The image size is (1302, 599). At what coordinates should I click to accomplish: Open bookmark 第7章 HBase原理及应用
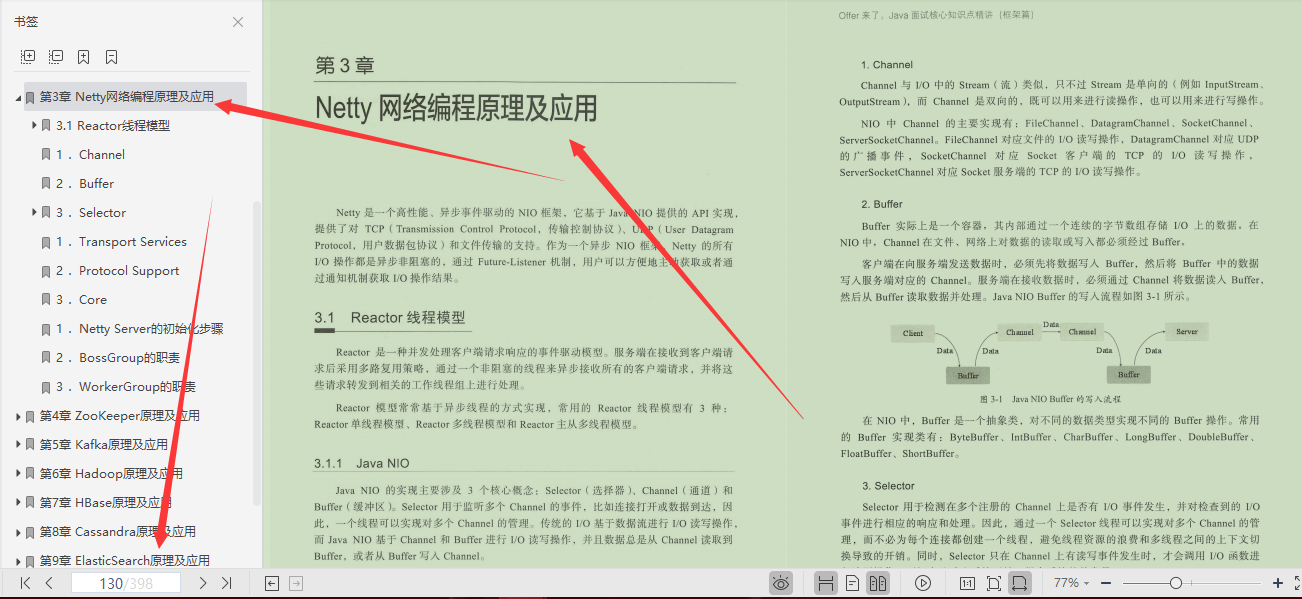click(x=106, y=503)
